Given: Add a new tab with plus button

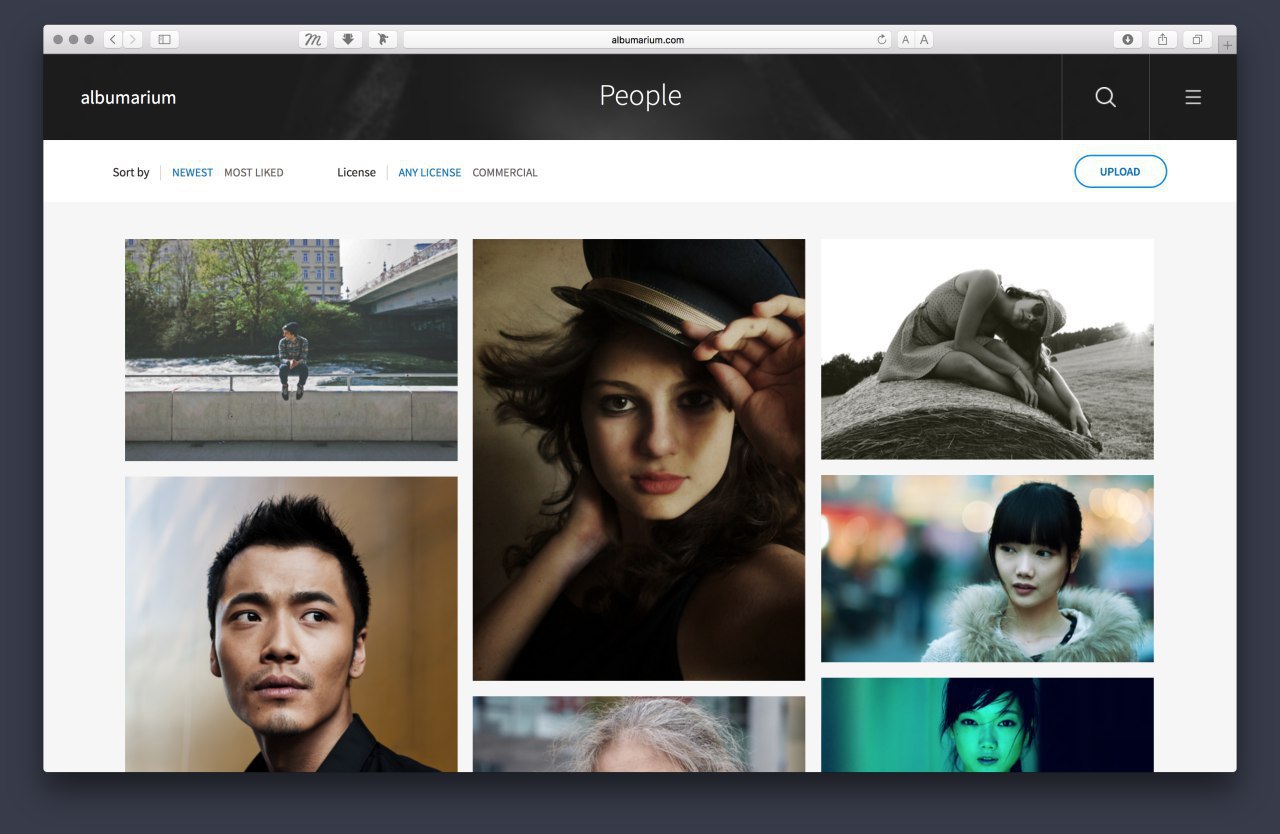Looking at the screenshot, I should 1227,45.
